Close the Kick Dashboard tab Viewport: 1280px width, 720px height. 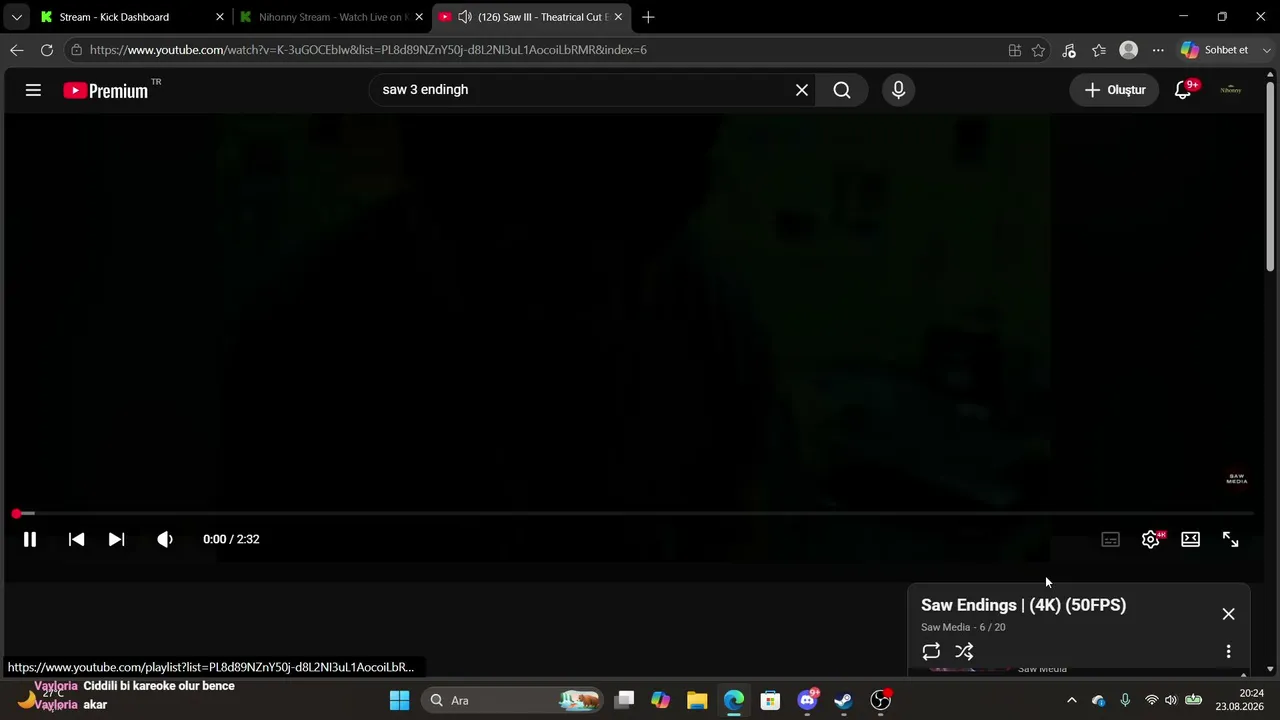(220, 17)
